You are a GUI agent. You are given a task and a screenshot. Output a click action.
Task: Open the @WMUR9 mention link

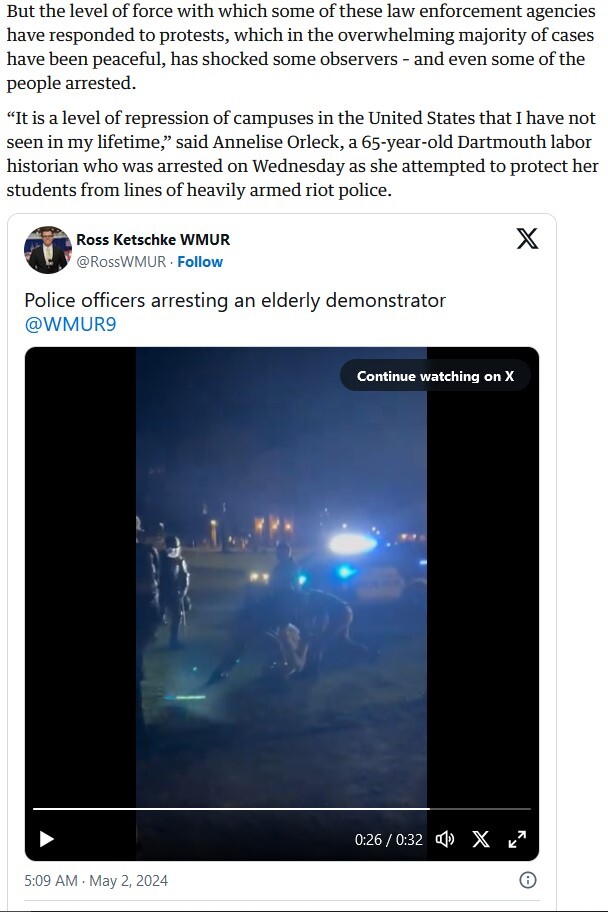point(70,324)
